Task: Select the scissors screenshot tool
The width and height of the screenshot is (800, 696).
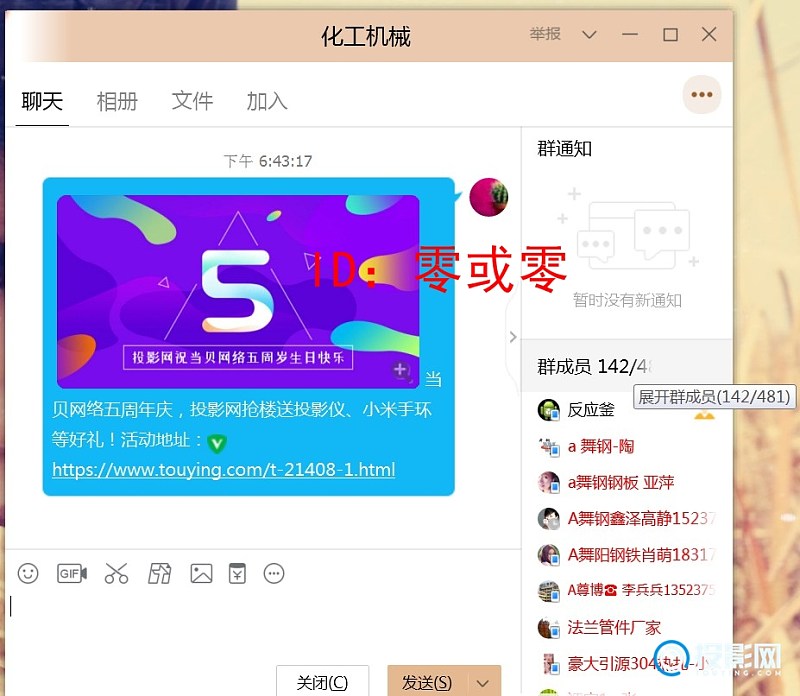Action: 116,574
